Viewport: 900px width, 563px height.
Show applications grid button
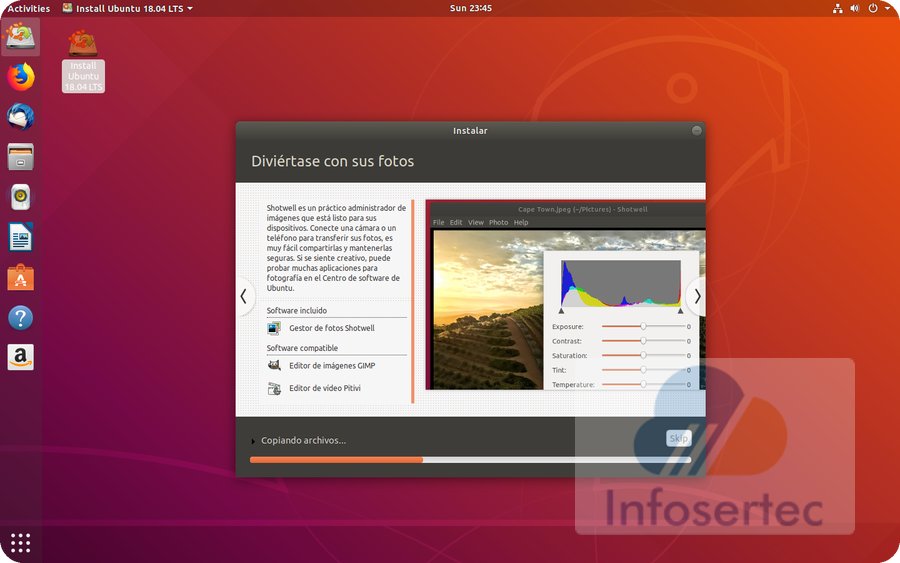[20, 542]
